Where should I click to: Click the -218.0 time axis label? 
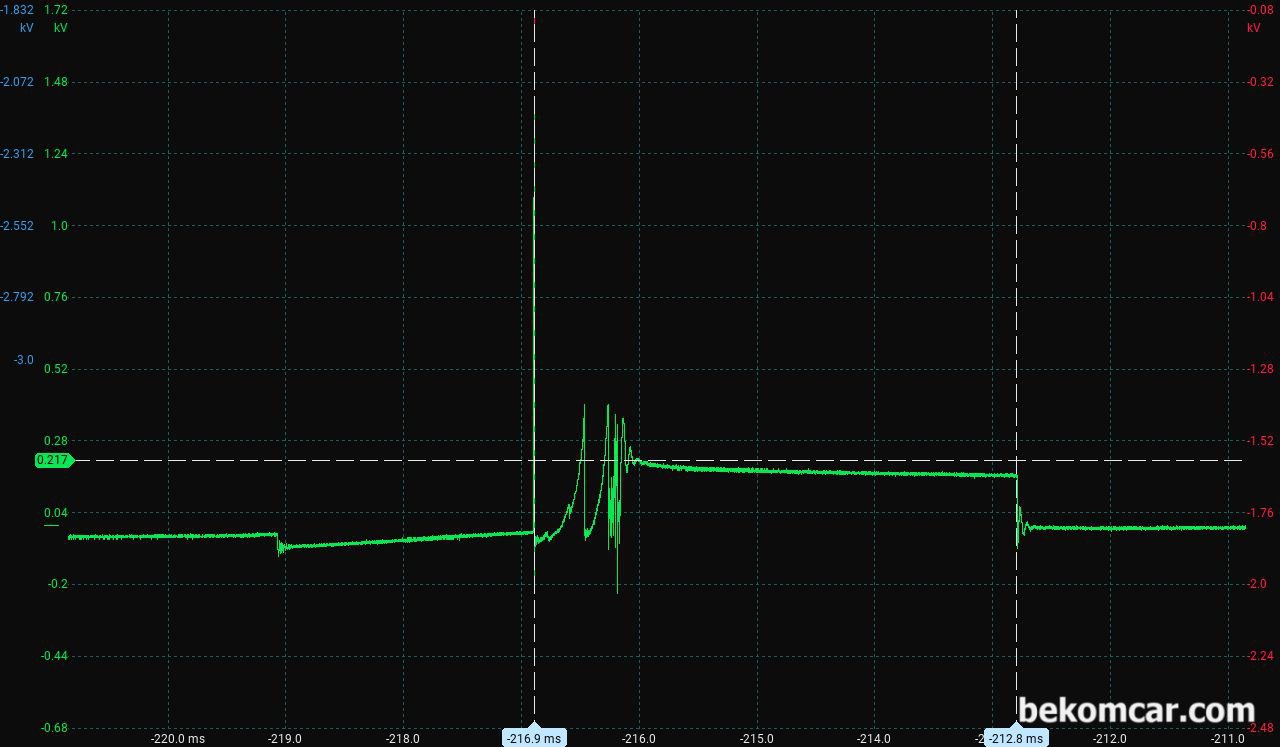(x=403, y=739)
